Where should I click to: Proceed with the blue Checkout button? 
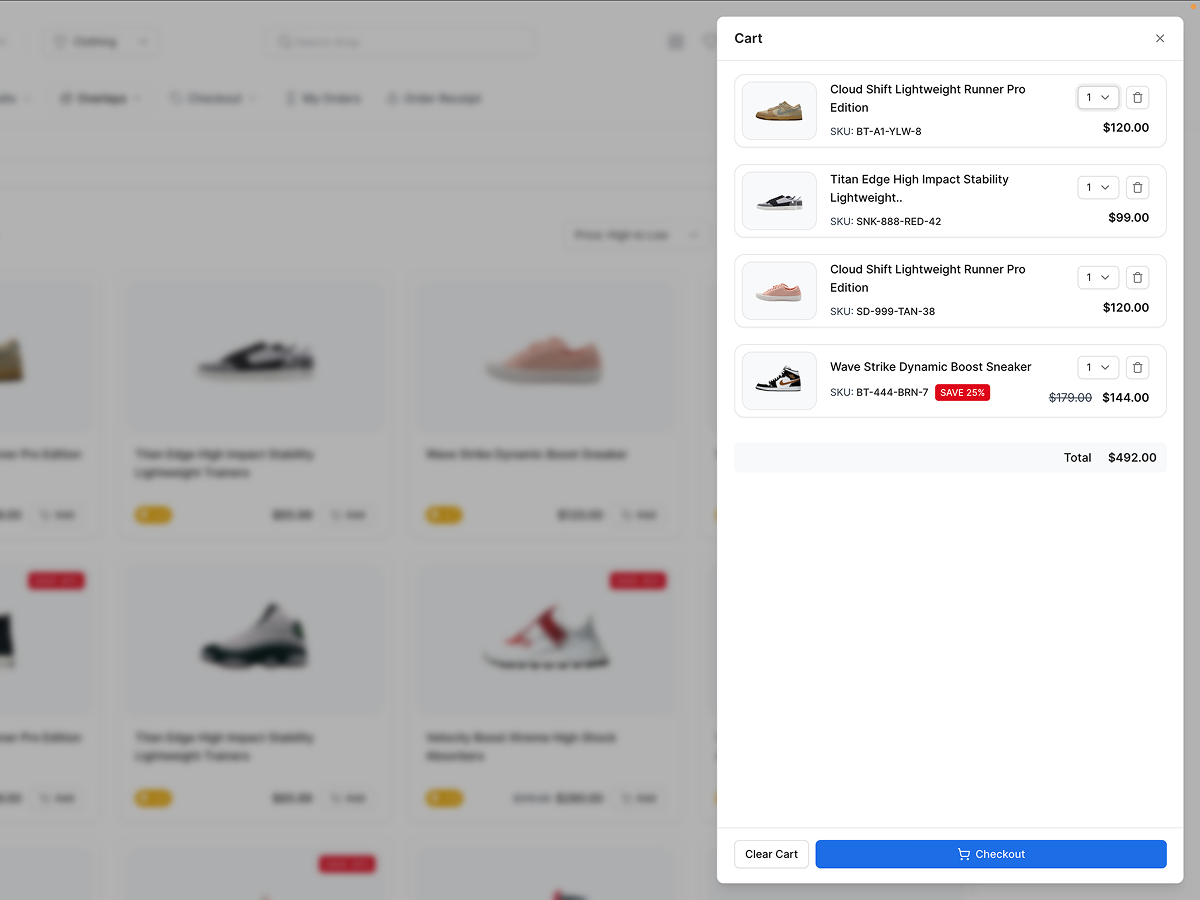pyautogui.click(x=990, y=854)
